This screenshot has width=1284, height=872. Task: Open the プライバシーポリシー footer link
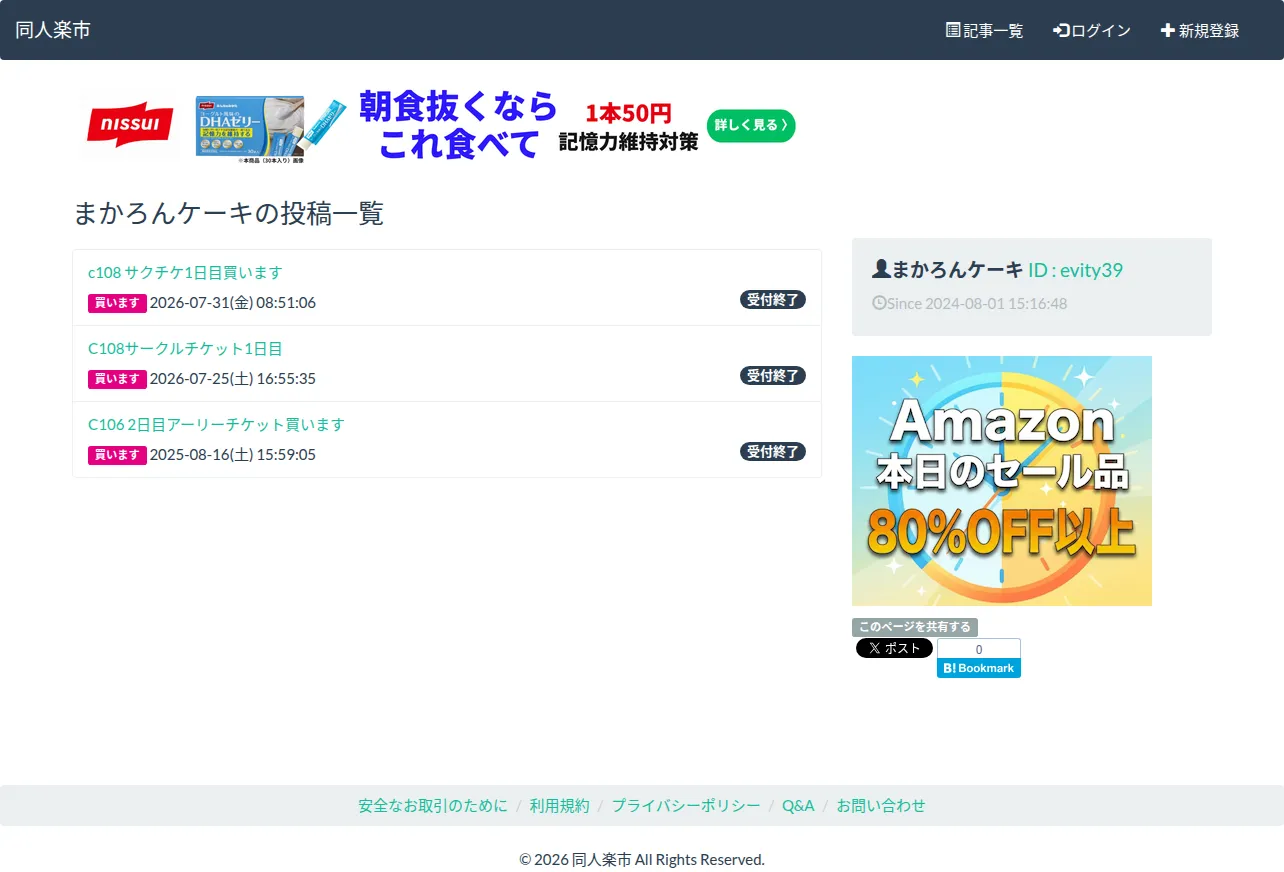686,805
